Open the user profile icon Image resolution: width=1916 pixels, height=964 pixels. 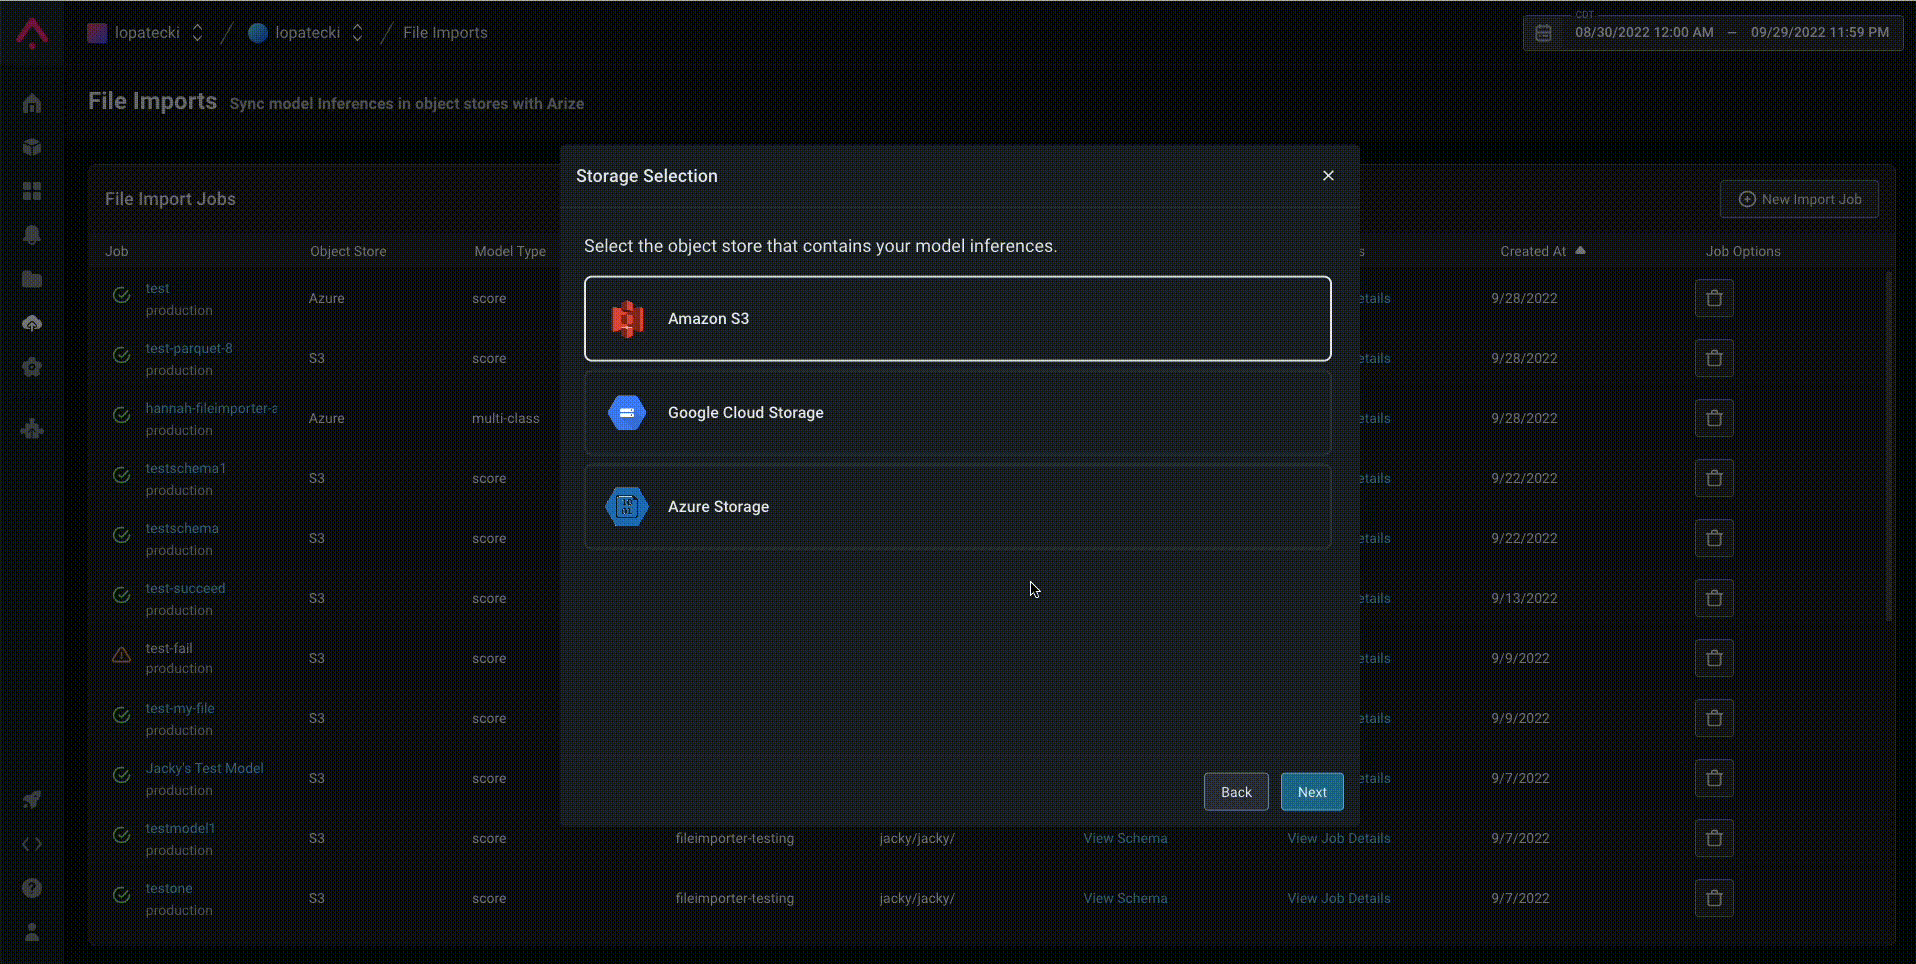pos(32,932)
